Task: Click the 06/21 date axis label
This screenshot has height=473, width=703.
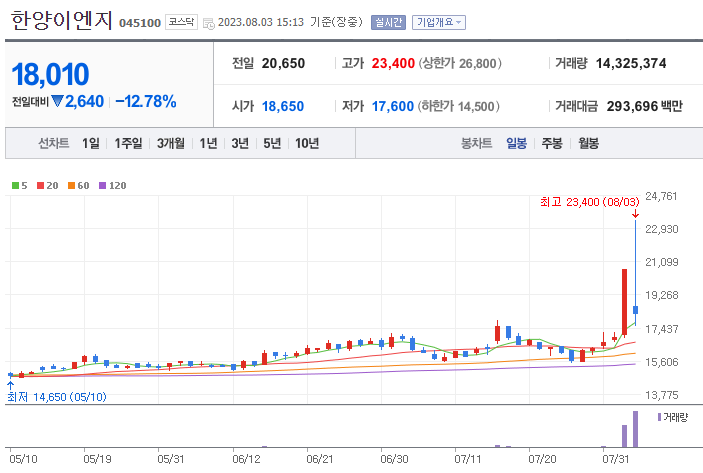Action: pyautogui.click(x=320, y=459)
